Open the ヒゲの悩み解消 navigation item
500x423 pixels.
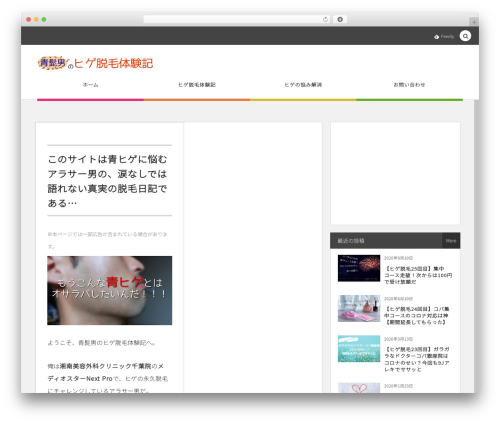(303, 85)
